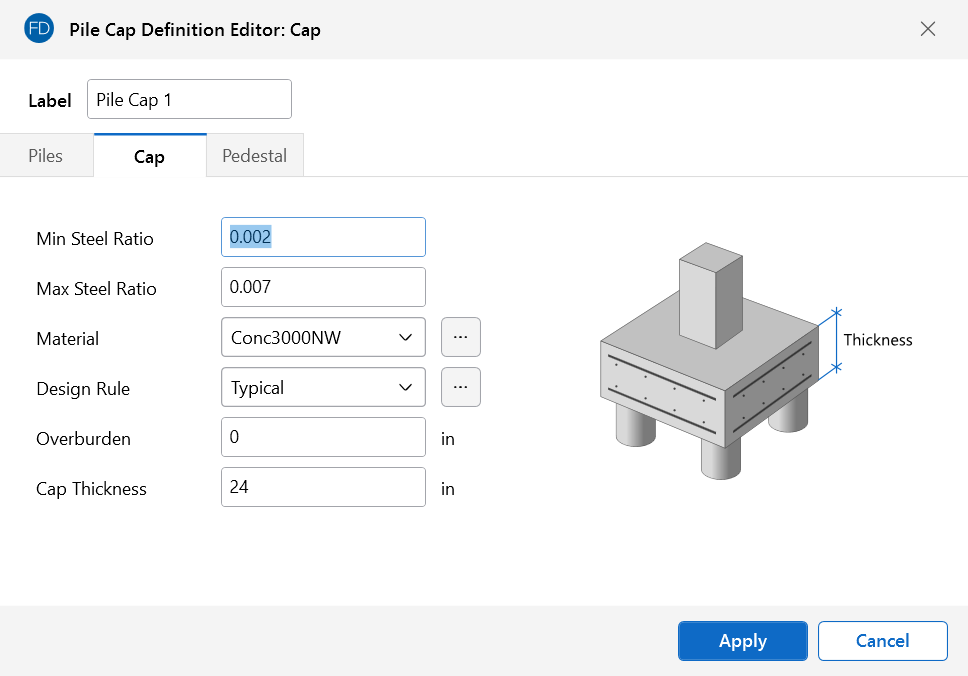Click the Cancel button

(882, 641)
